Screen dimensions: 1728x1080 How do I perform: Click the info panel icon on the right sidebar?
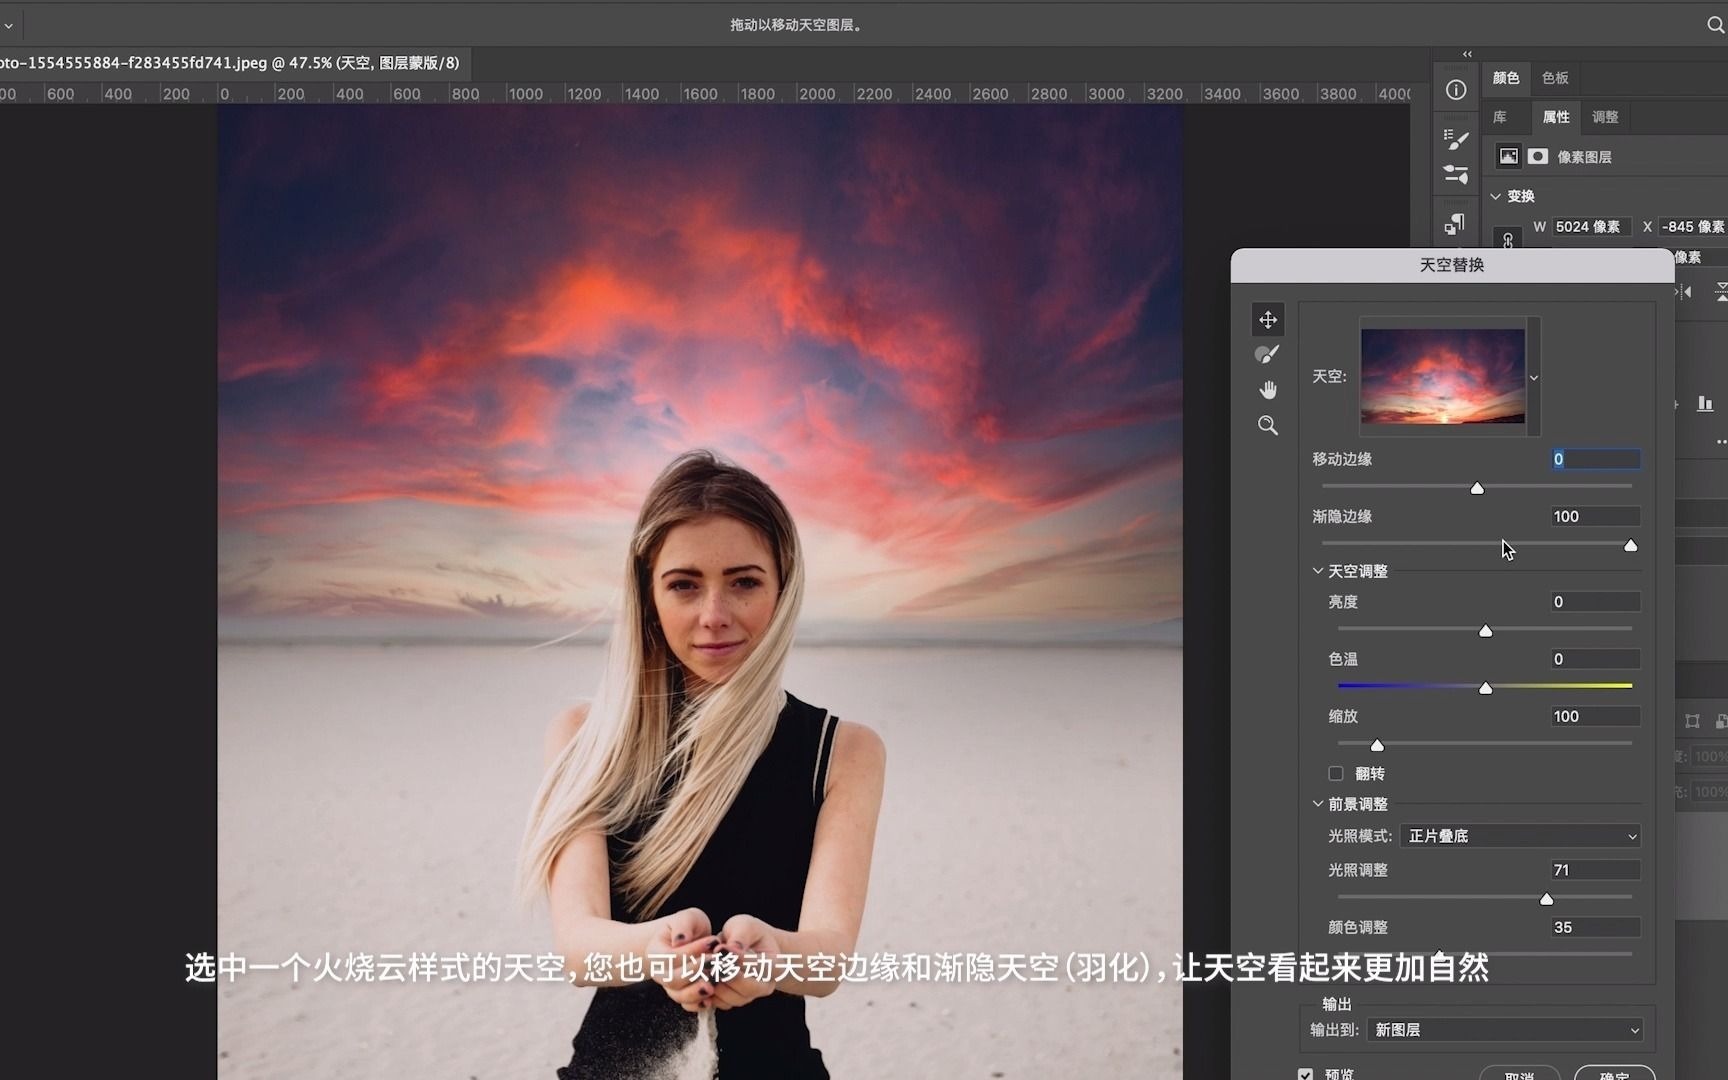point(1455,89)
